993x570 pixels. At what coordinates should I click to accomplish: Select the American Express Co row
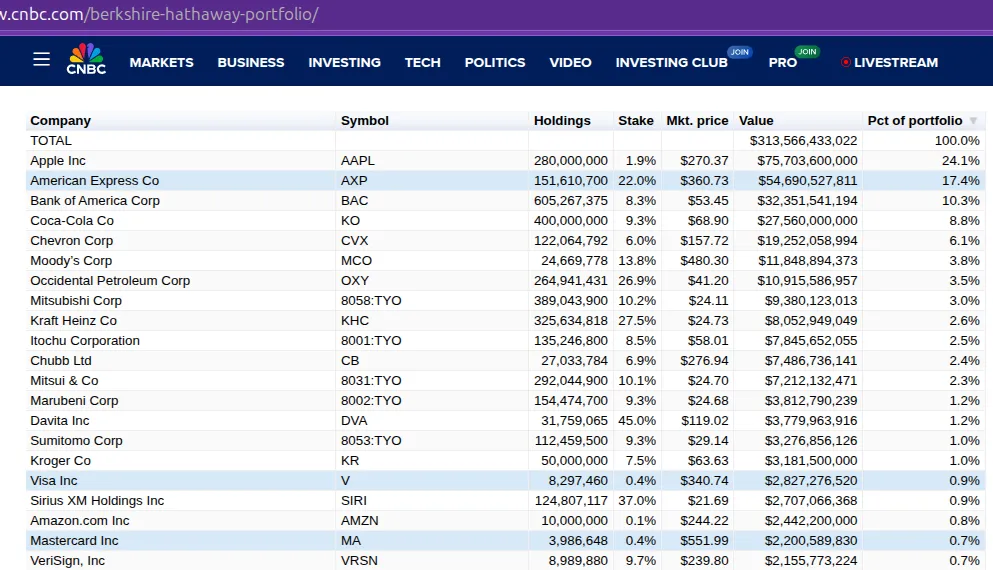pos(505,180)
